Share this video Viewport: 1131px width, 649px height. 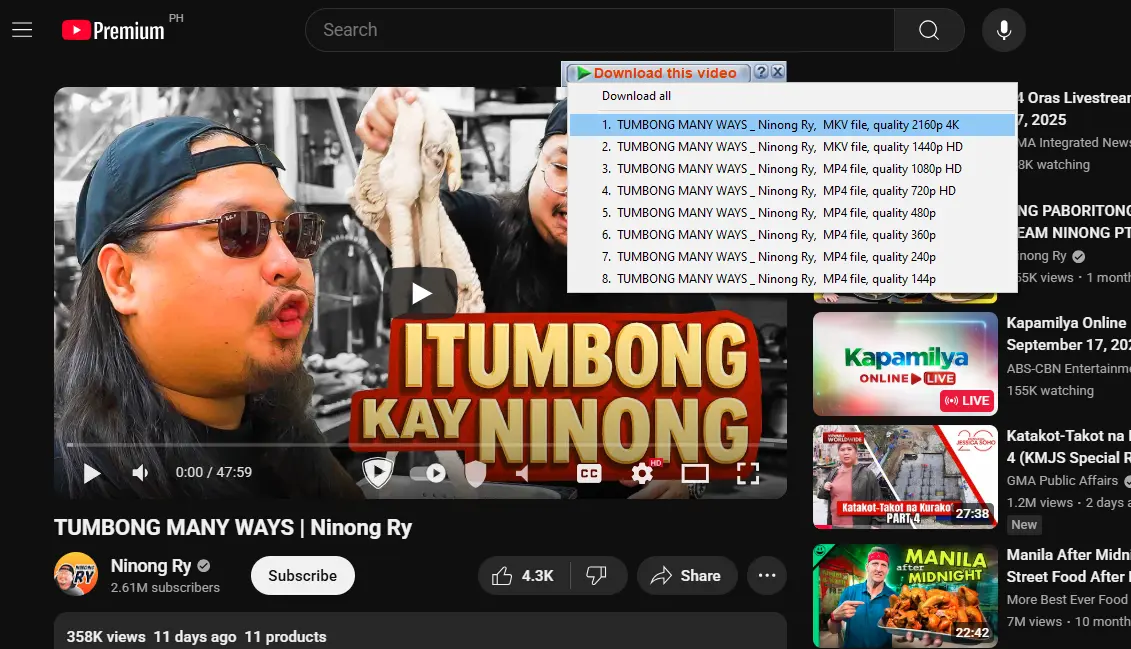687,575
